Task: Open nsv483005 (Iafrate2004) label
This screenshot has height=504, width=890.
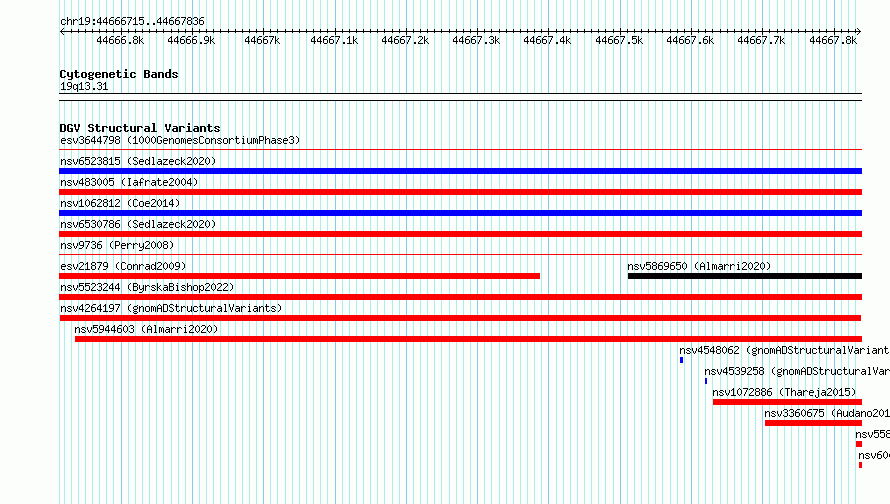Action: pyautogui.click(x=129, y=182)
